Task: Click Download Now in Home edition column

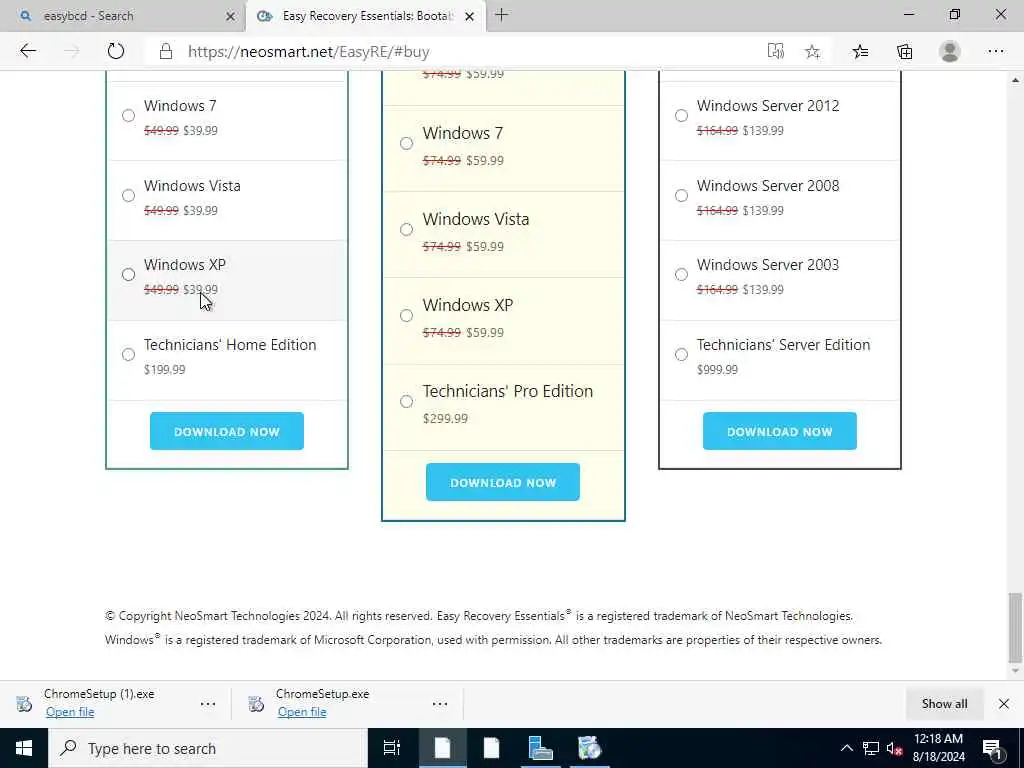Action: 227,431
